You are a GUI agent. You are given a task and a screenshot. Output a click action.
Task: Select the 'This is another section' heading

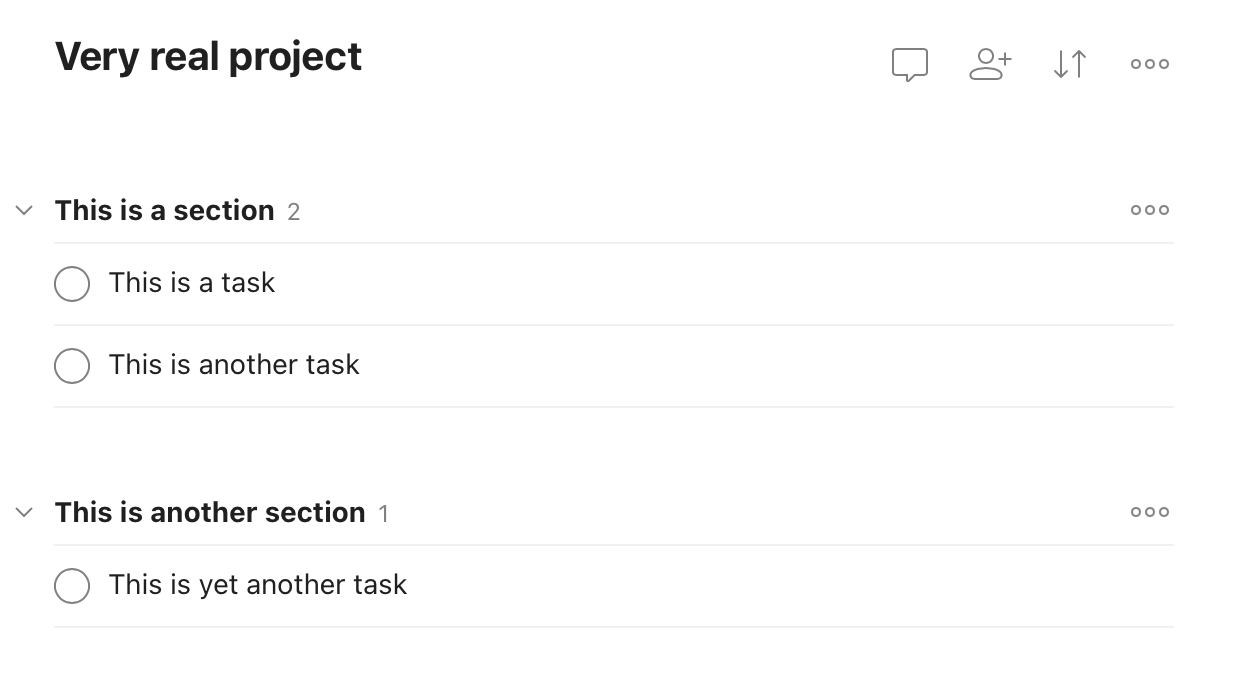[x=210, y=512]
